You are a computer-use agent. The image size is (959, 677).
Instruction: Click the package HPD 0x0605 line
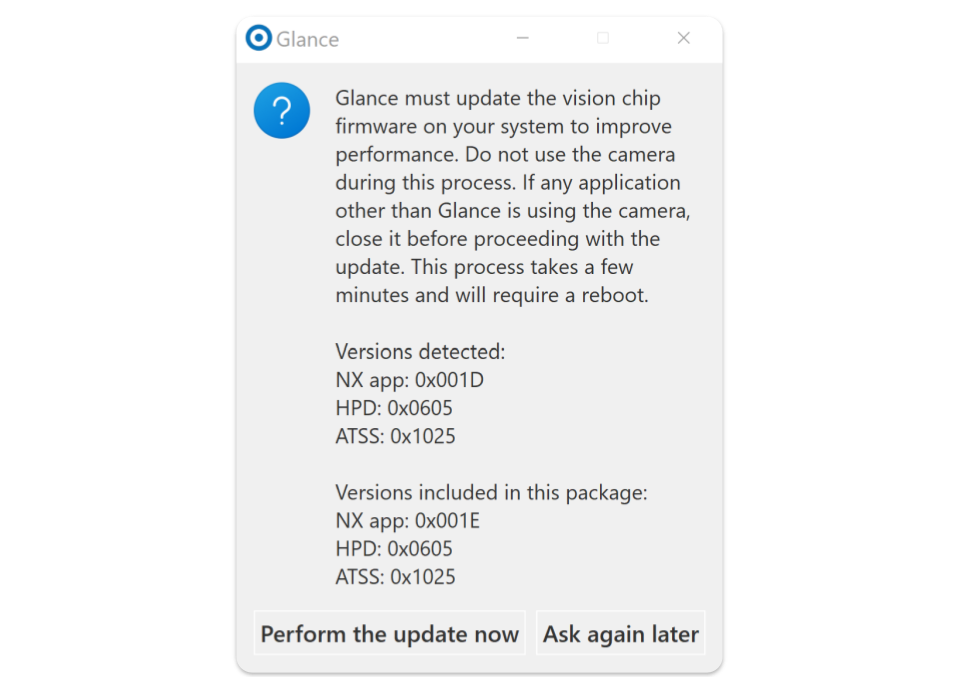[x=394, y=549]
